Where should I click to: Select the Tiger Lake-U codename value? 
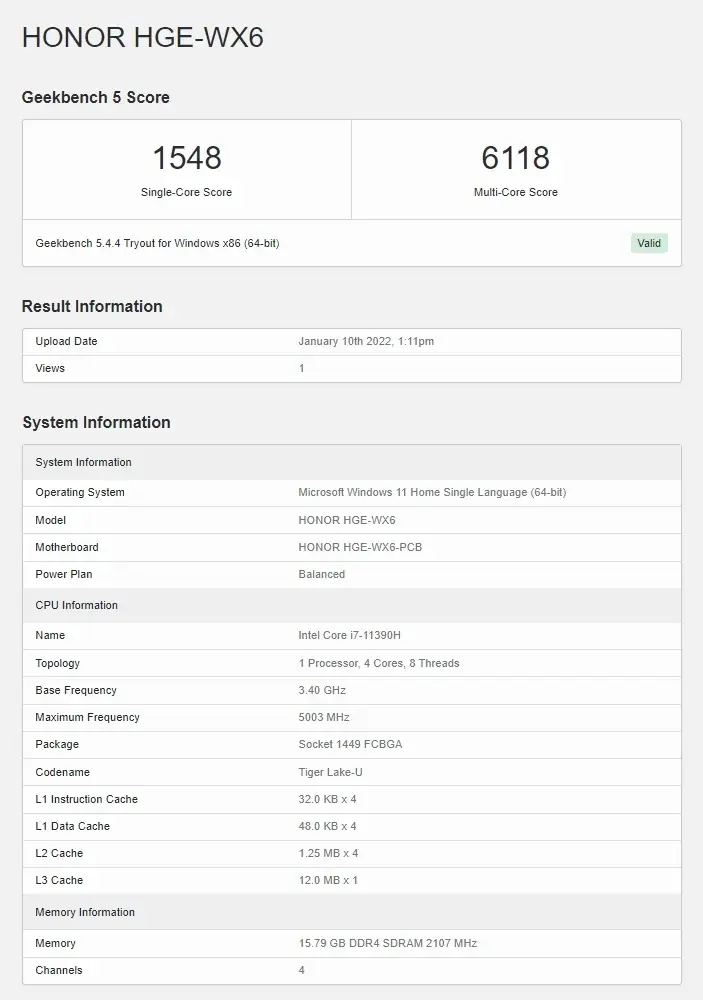pyautogui.click(x=330, y=772)
